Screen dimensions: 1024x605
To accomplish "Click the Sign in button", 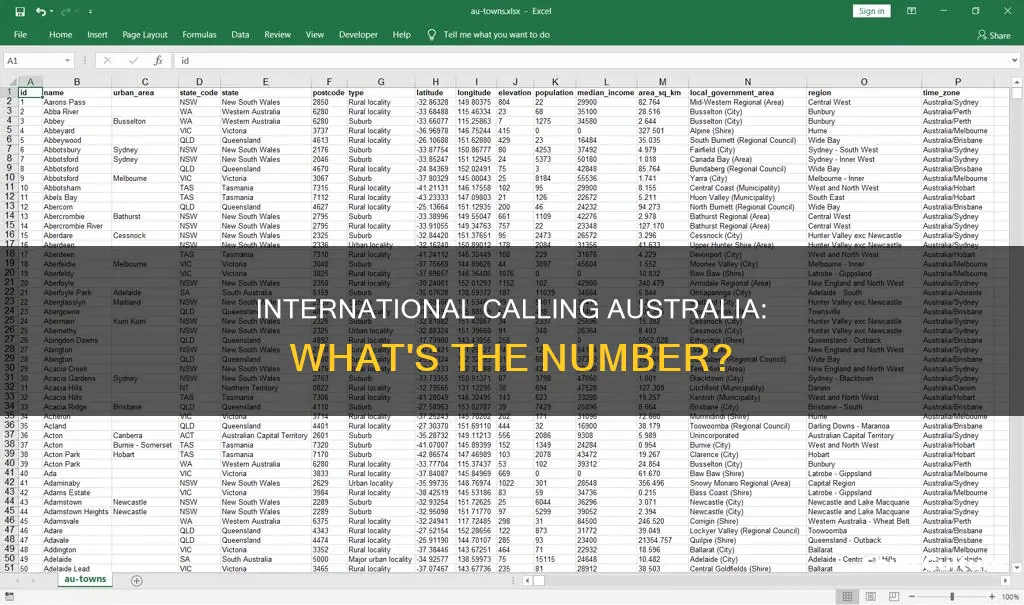I will 871,11.
